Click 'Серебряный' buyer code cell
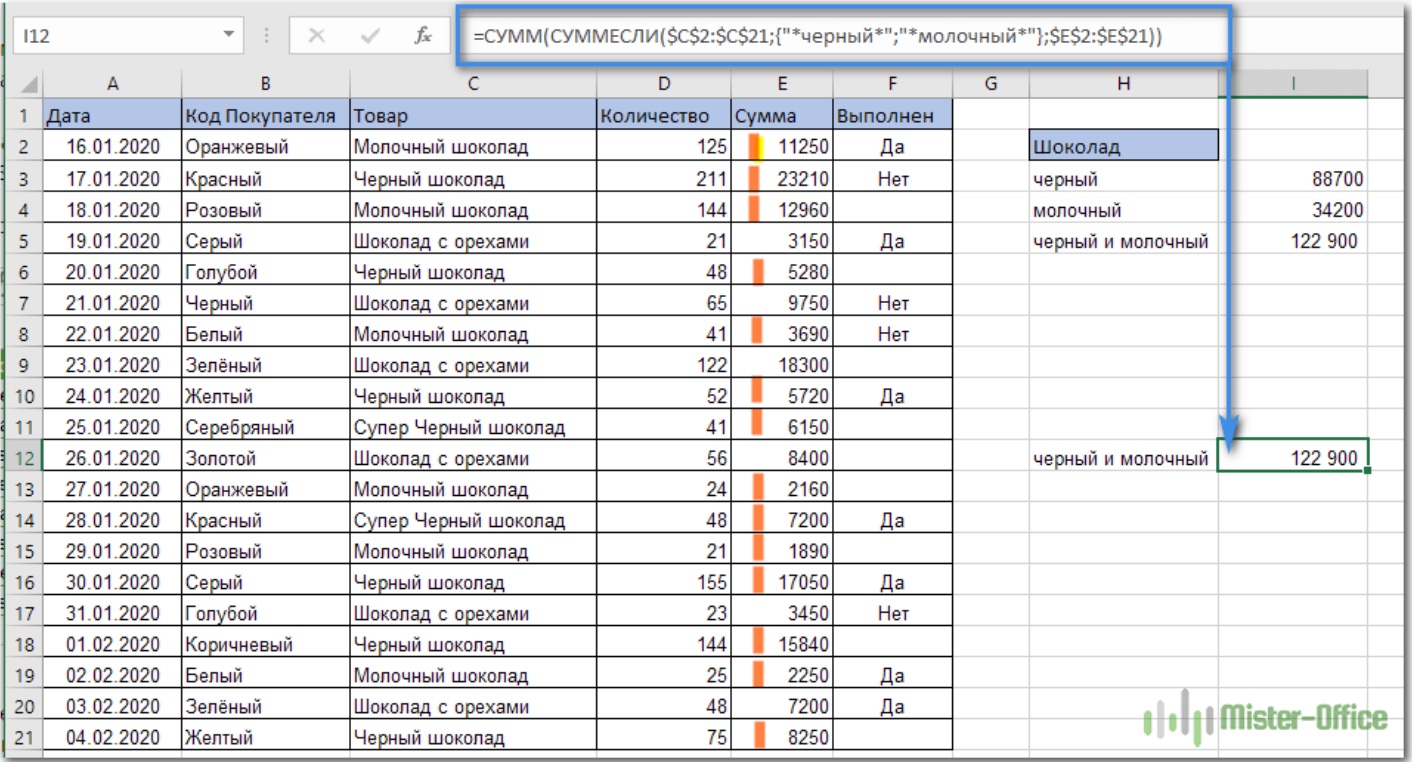Viewport: 1412px width, 762px height. tap(265, 427)
